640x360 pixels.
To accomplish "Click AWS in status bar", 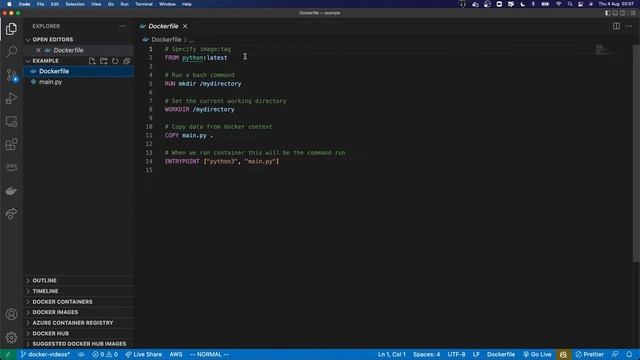I will click(x=176, y=354).
